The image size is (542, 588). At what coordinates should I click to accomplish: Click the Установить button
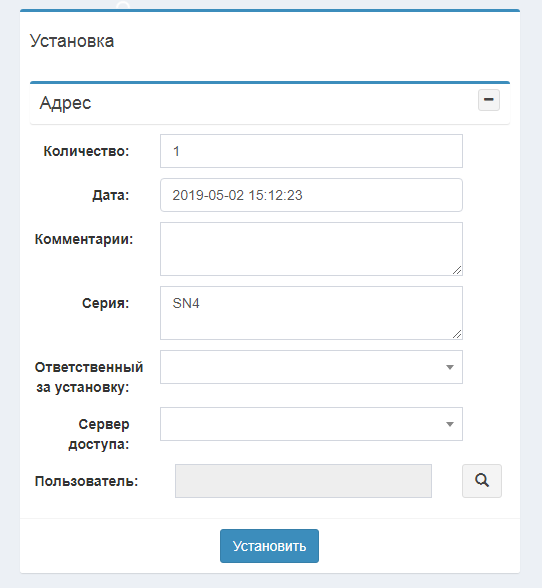tap(269, 546)
